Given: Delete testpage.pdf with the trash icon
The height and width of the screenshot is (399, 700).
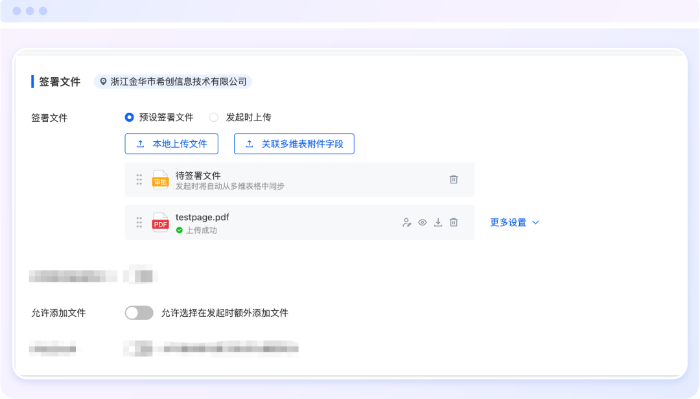Looking at the screenshot, I should (454, 222).
